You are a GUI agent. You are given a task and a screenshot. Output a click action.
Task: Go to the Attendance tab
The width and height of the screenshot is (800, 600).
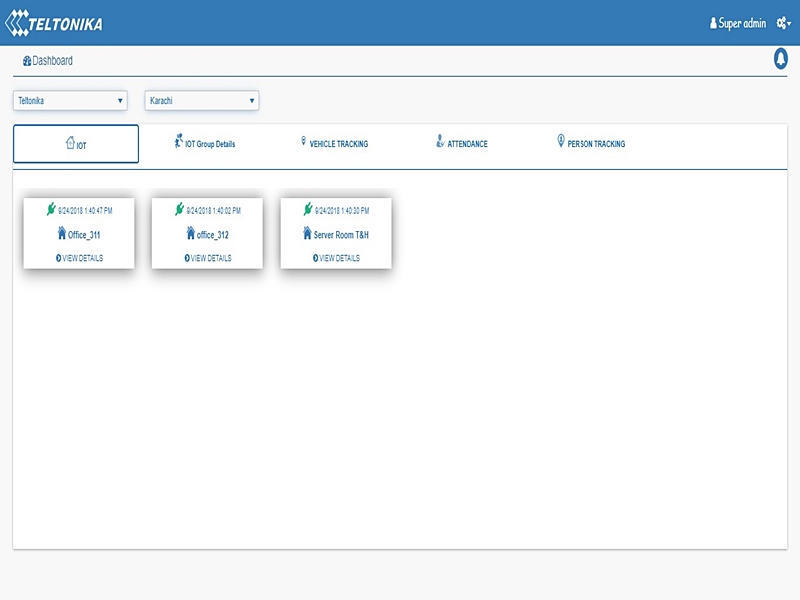coord(462,144)
